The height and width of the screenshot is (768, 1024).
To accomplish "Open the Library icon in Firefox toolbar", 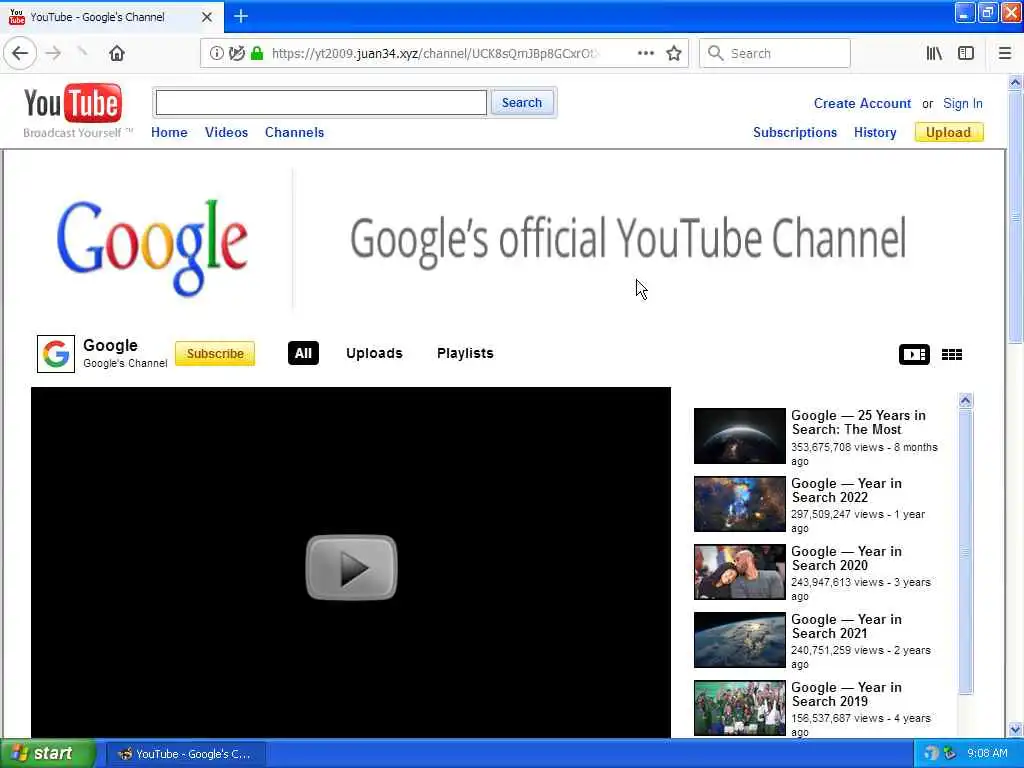I will [934, 53].
